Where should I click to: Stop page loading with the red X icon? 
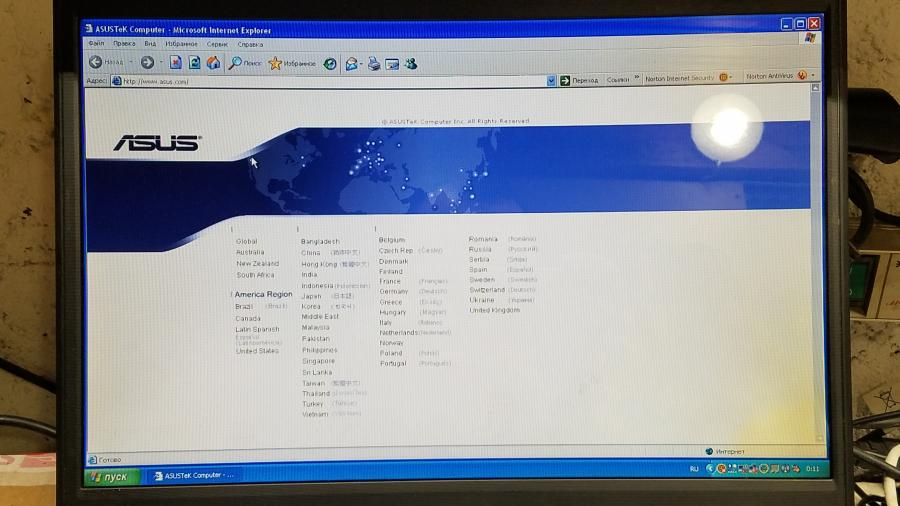click(x=176, y=63)
